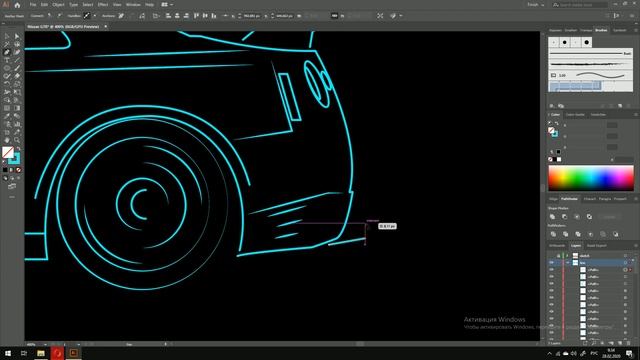The height and width of the screenshot is (360, 640).
Task: Open Color panel options menu
Action: point(636,115)
